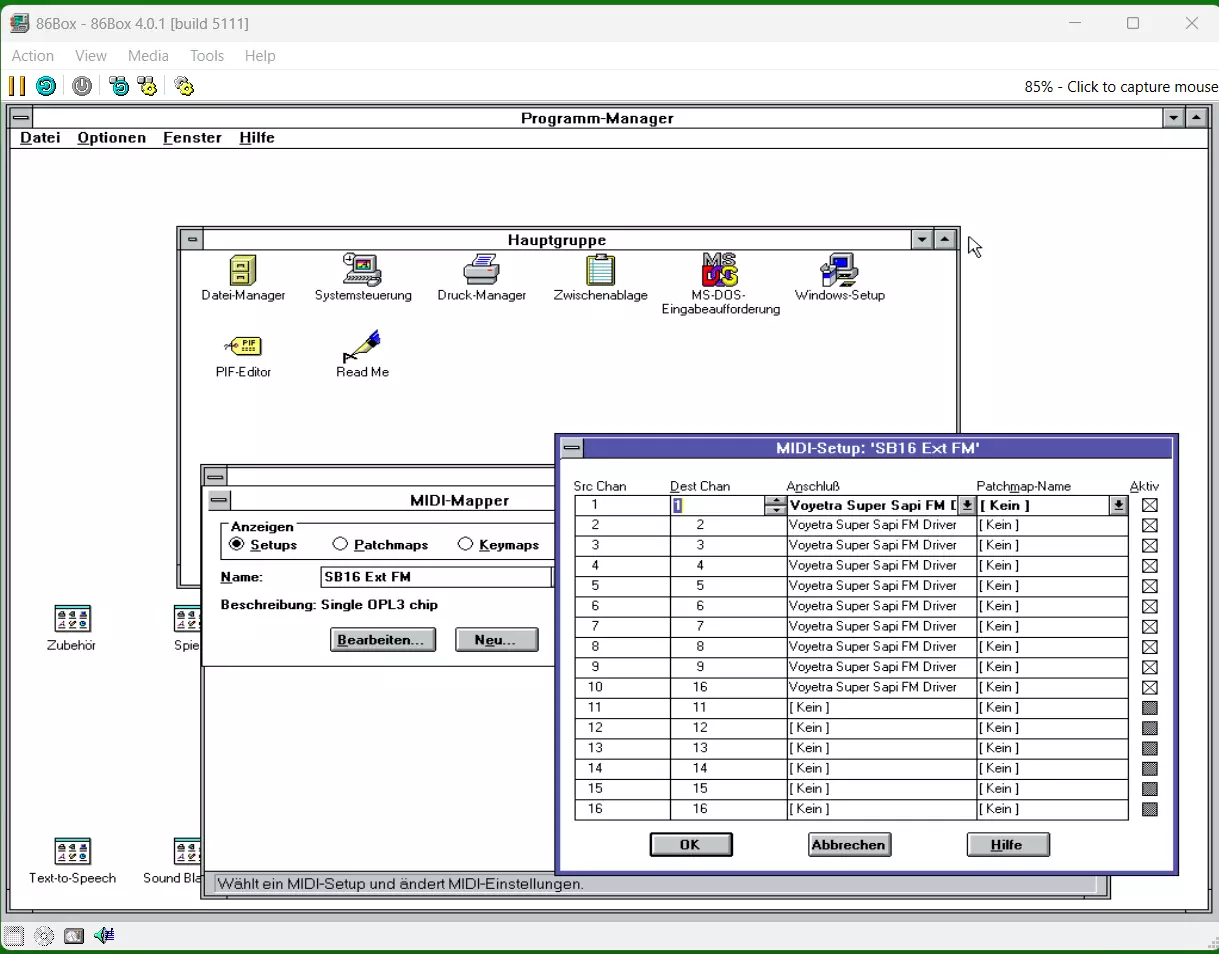Open the Hauptgruppe window system menu box
Viewport: 1219px width, 954px height.
[x=192, y=240]
